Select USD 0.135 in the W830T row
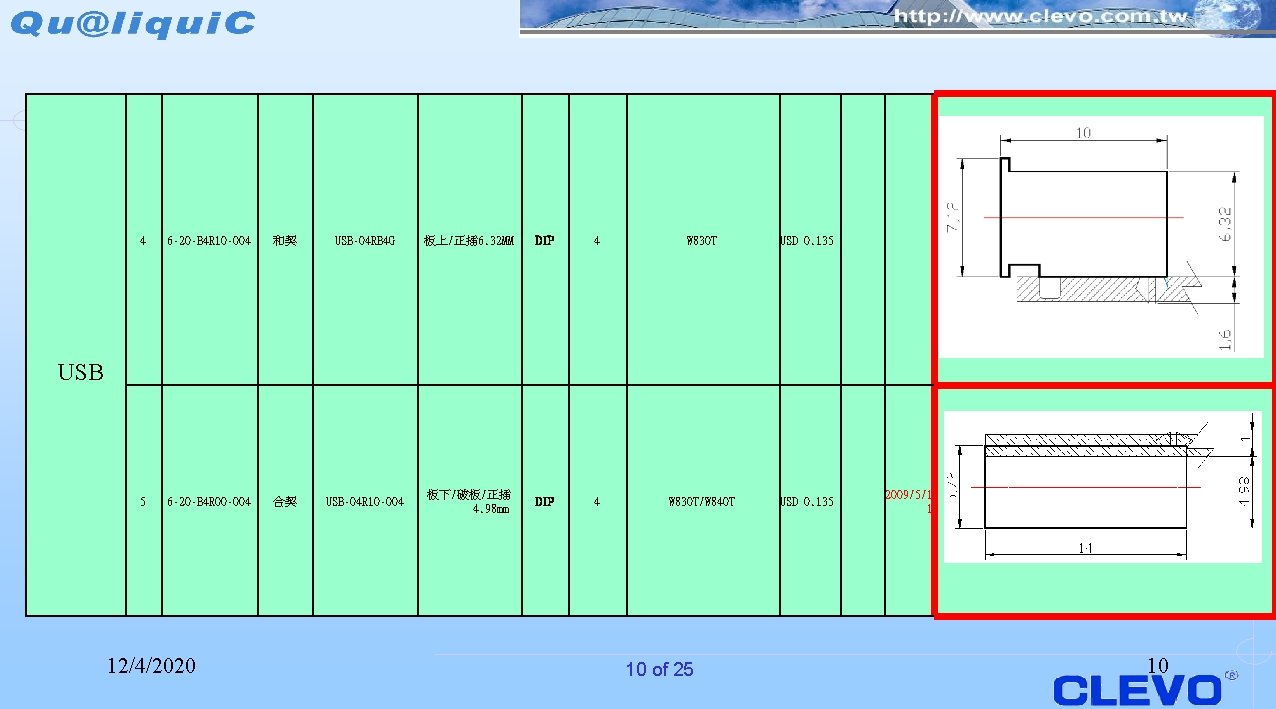Screen dimensions: 1276x709 click(807, 240)
